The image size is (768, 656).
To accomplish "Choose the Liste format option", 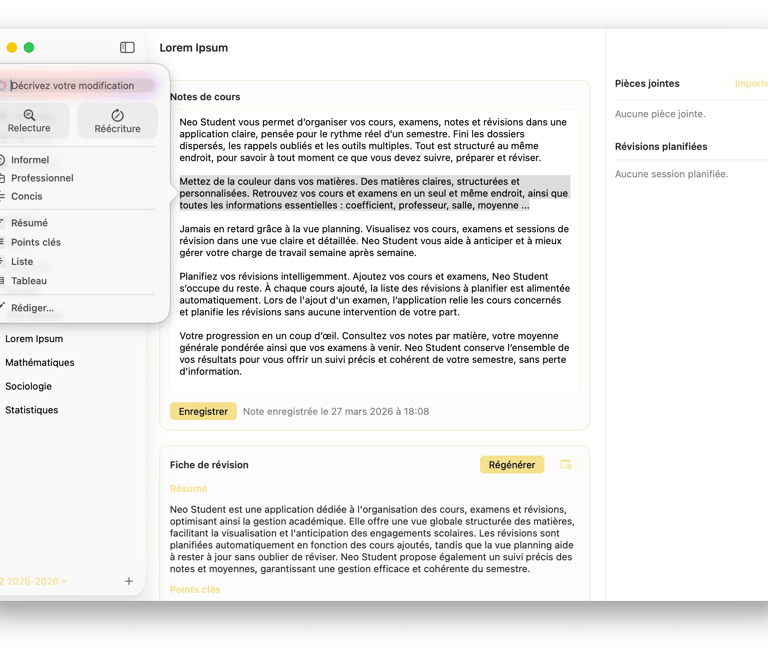I will [22, 262].
